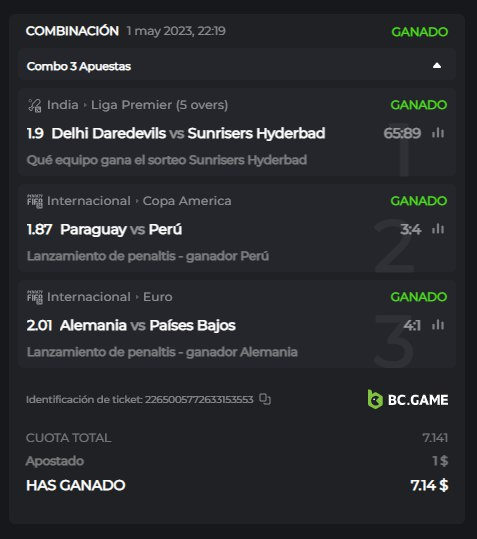Click the HAS GANADO 7.14 $ amount
The image size is (477, 539).
429,485
